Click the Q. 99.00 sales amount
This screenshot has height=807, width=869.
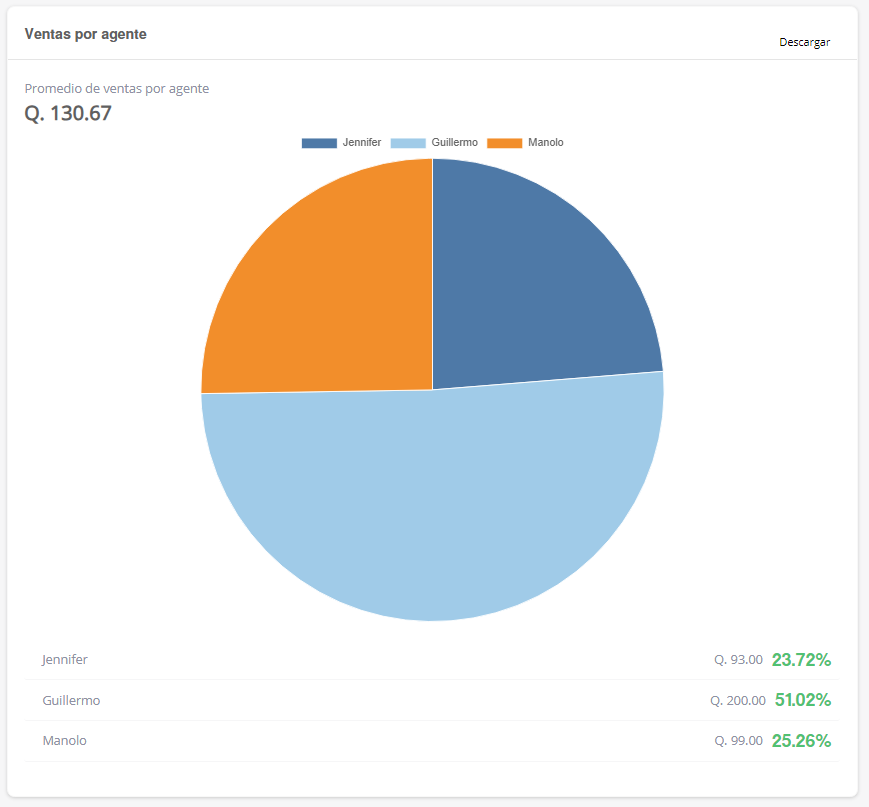click(738, 741)
